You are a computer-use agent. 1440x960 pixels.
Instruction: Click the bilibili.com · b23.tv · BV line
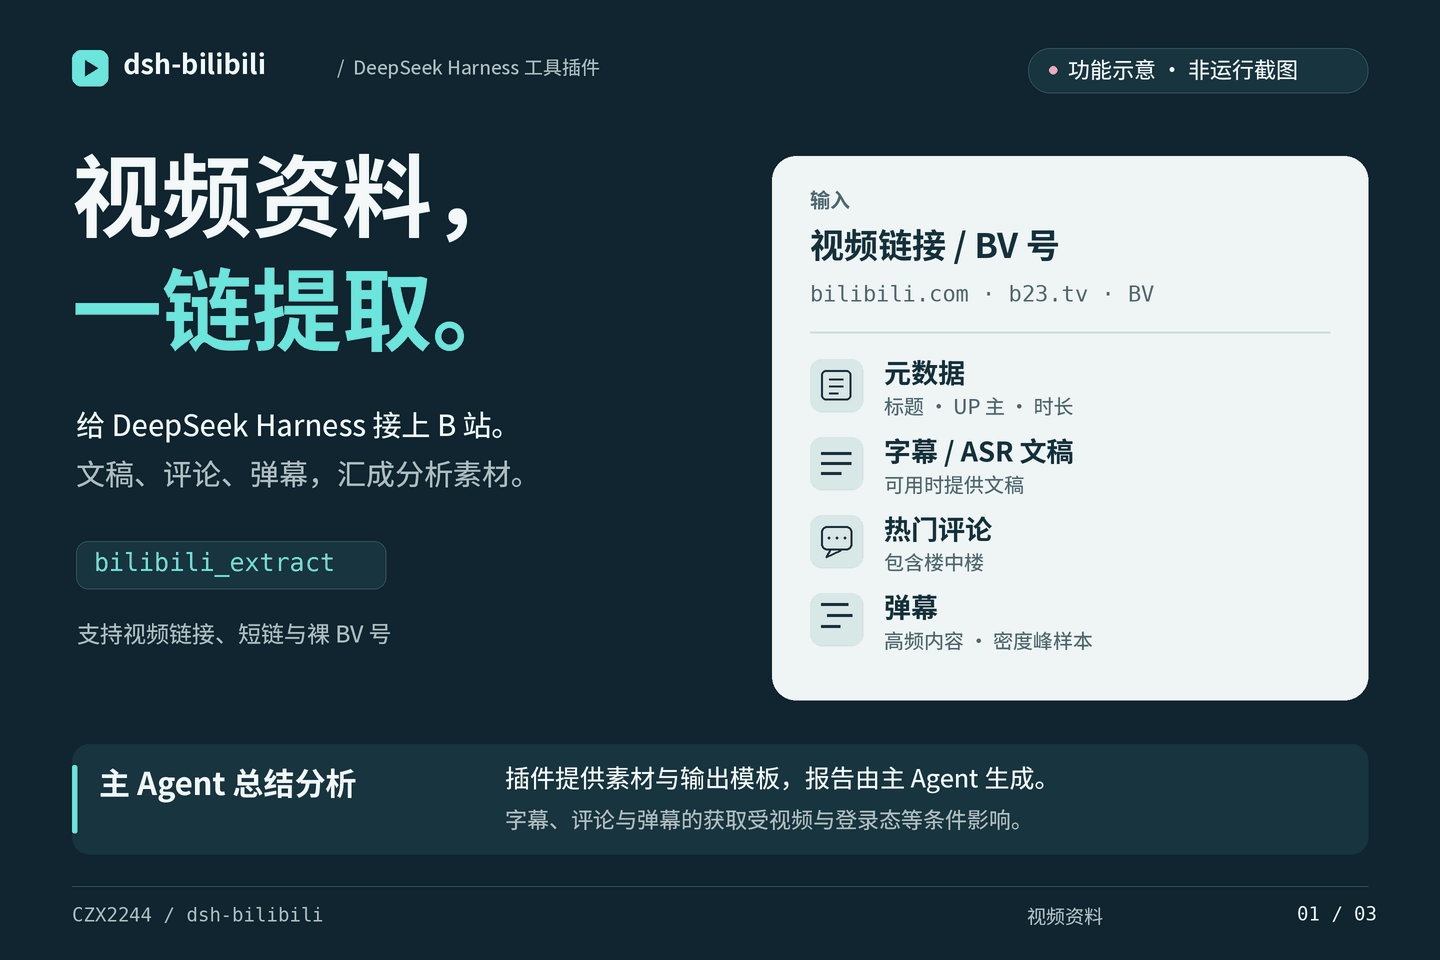(x=982, y=294)
